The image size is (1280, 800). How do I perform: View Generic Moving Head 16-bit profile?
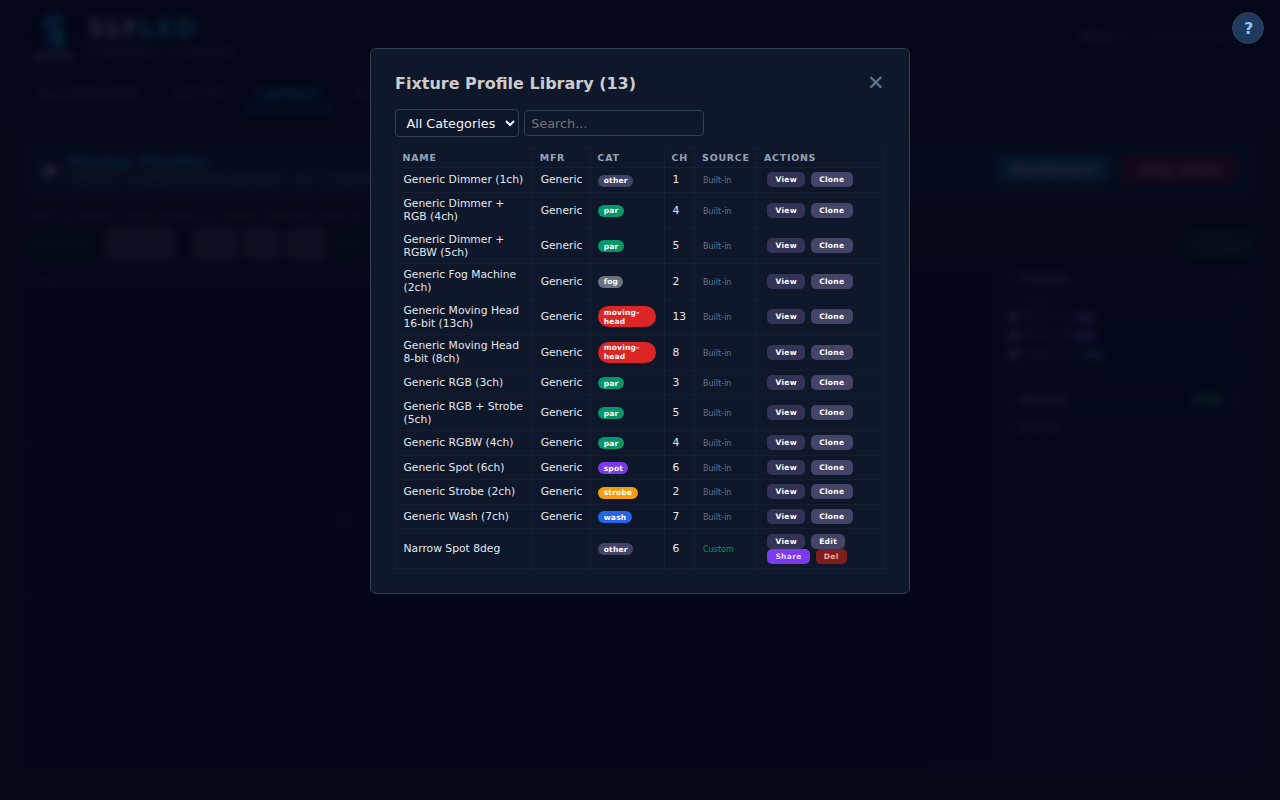(x=785, y=317)
